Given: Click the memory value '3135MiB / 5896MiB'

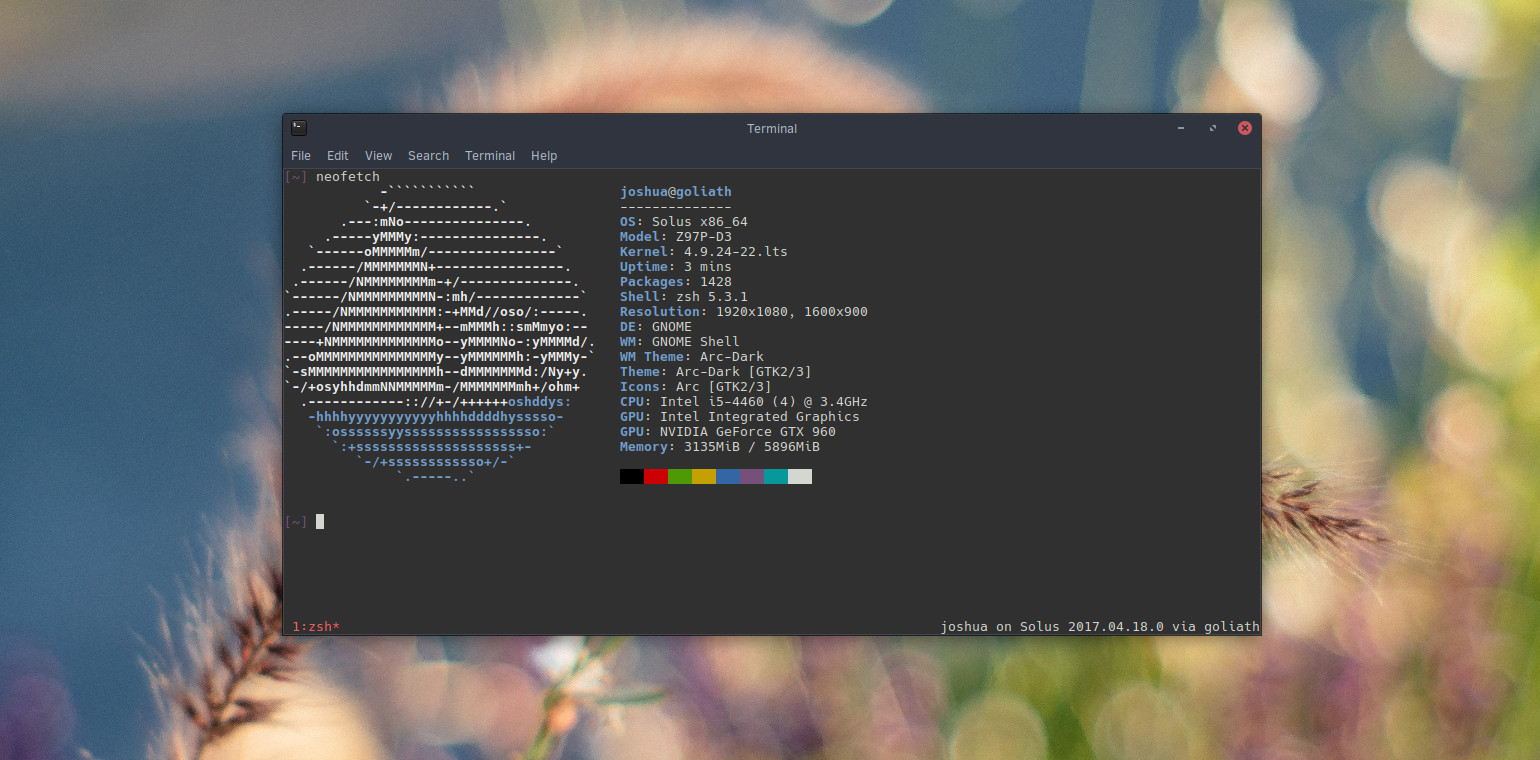Looking at the screenshot, I should click(x=752, y=447).
